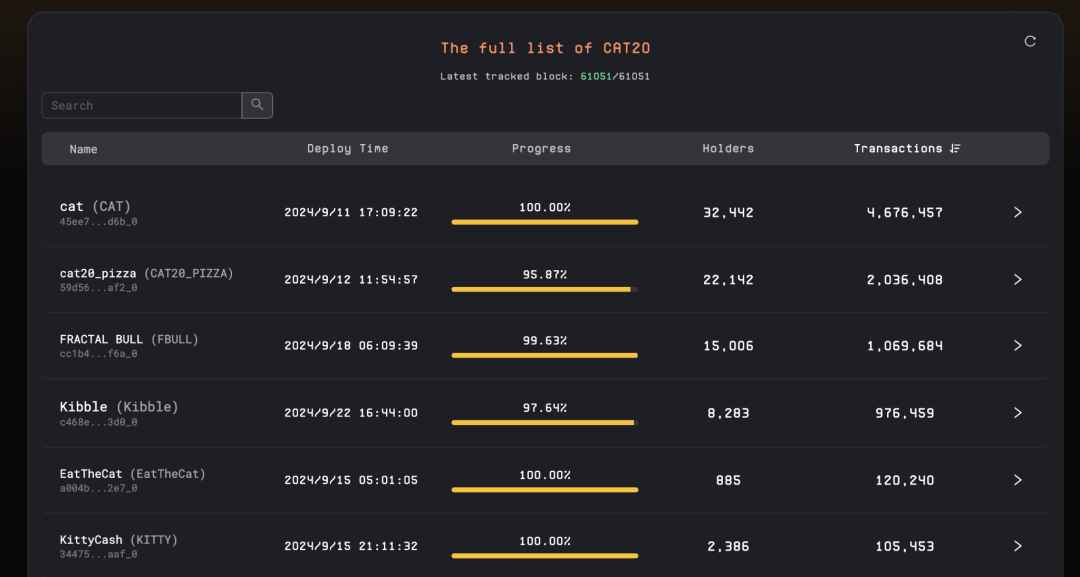1080x577 pixels.
Task: Click the Kibble row right arrow
Action: point(1017,413)
